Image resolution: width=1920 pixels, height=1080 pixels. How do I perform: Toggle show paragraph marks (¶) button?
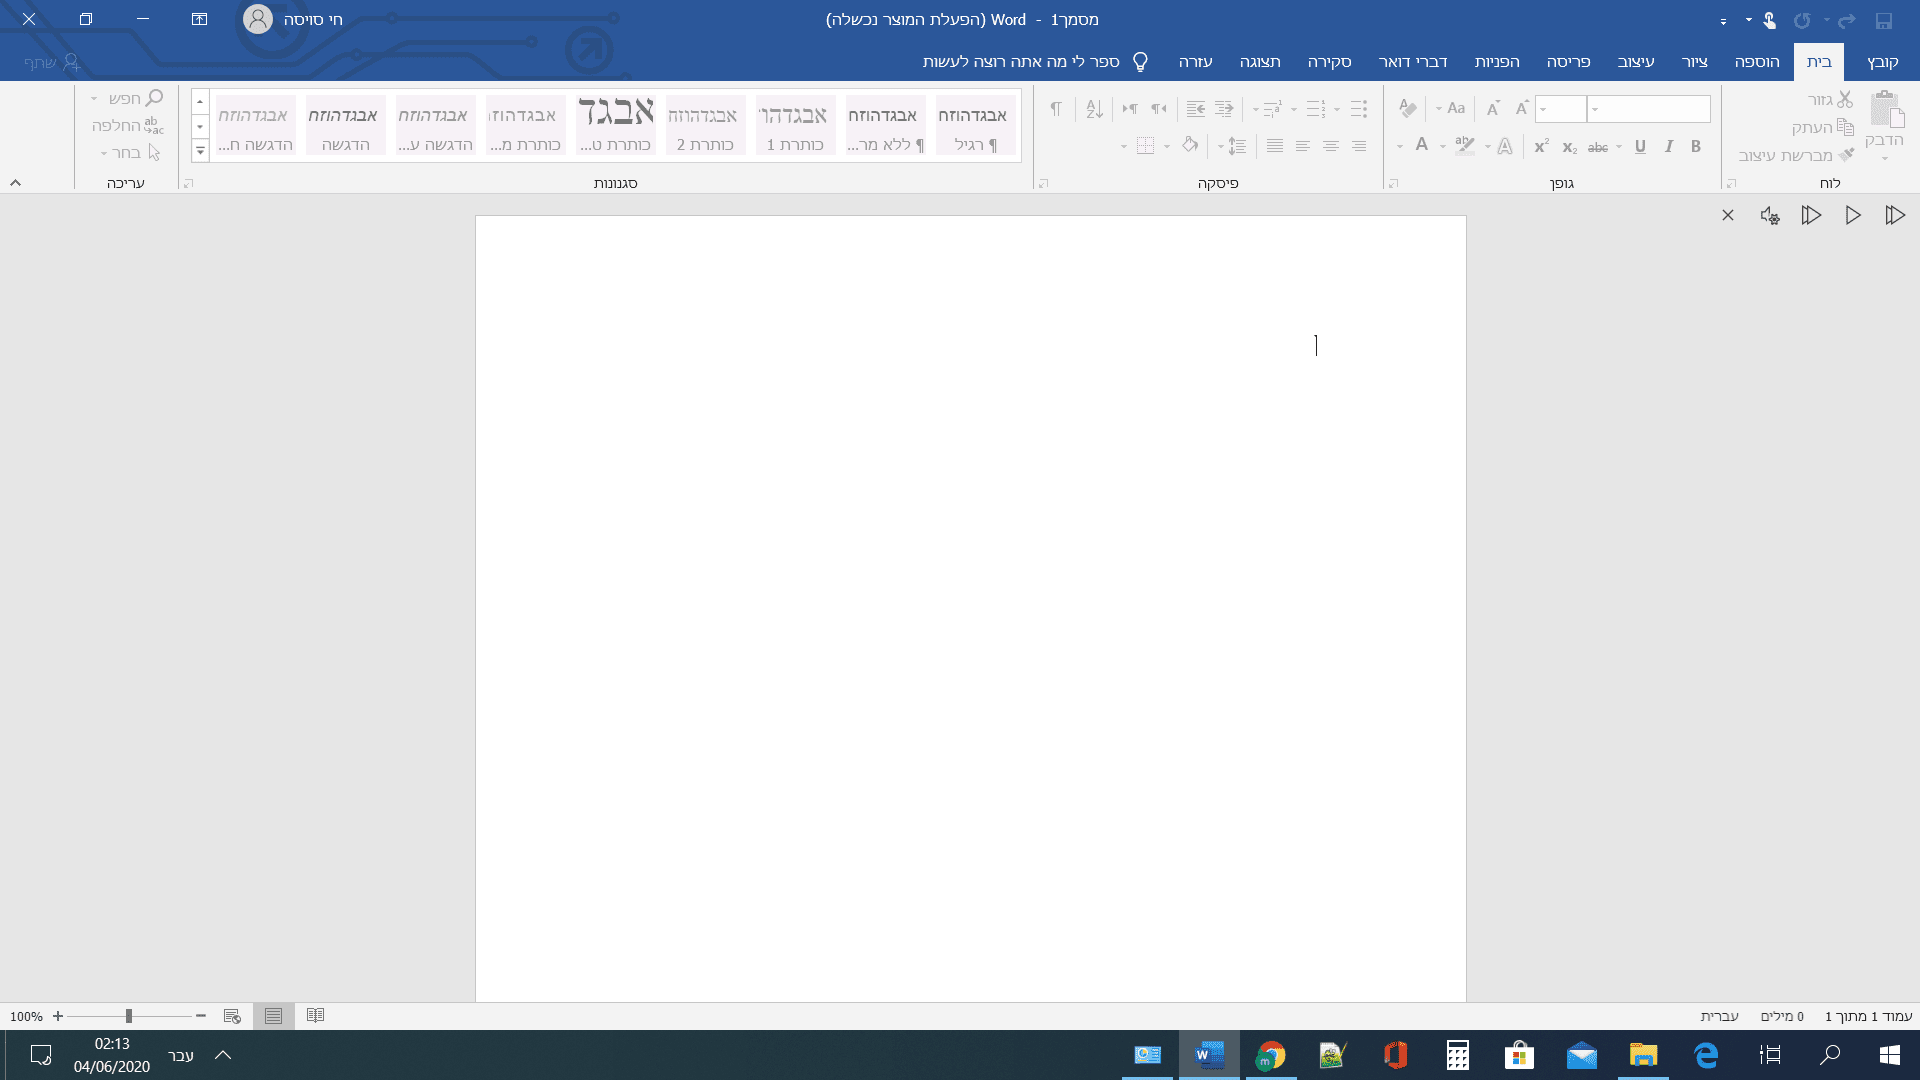tap(1056, 109)
